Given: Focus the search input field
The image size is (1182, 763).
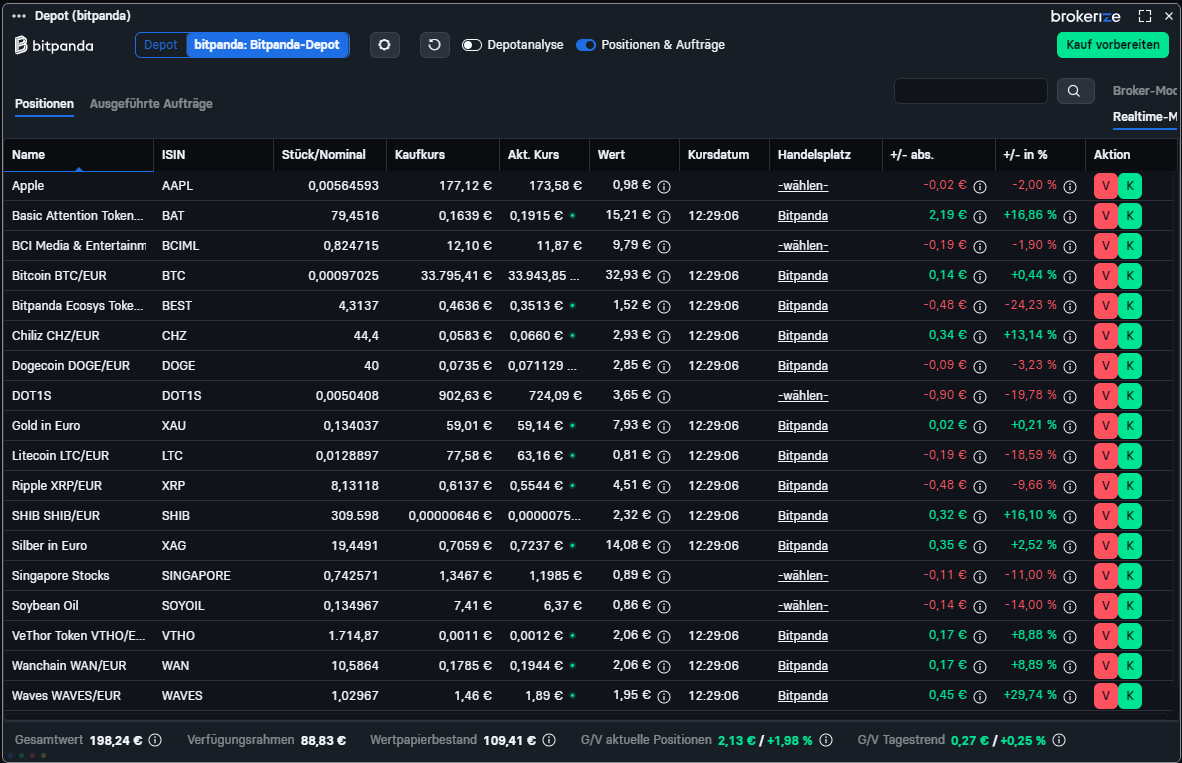Looking at the screenshot, I should click(971, 91).
